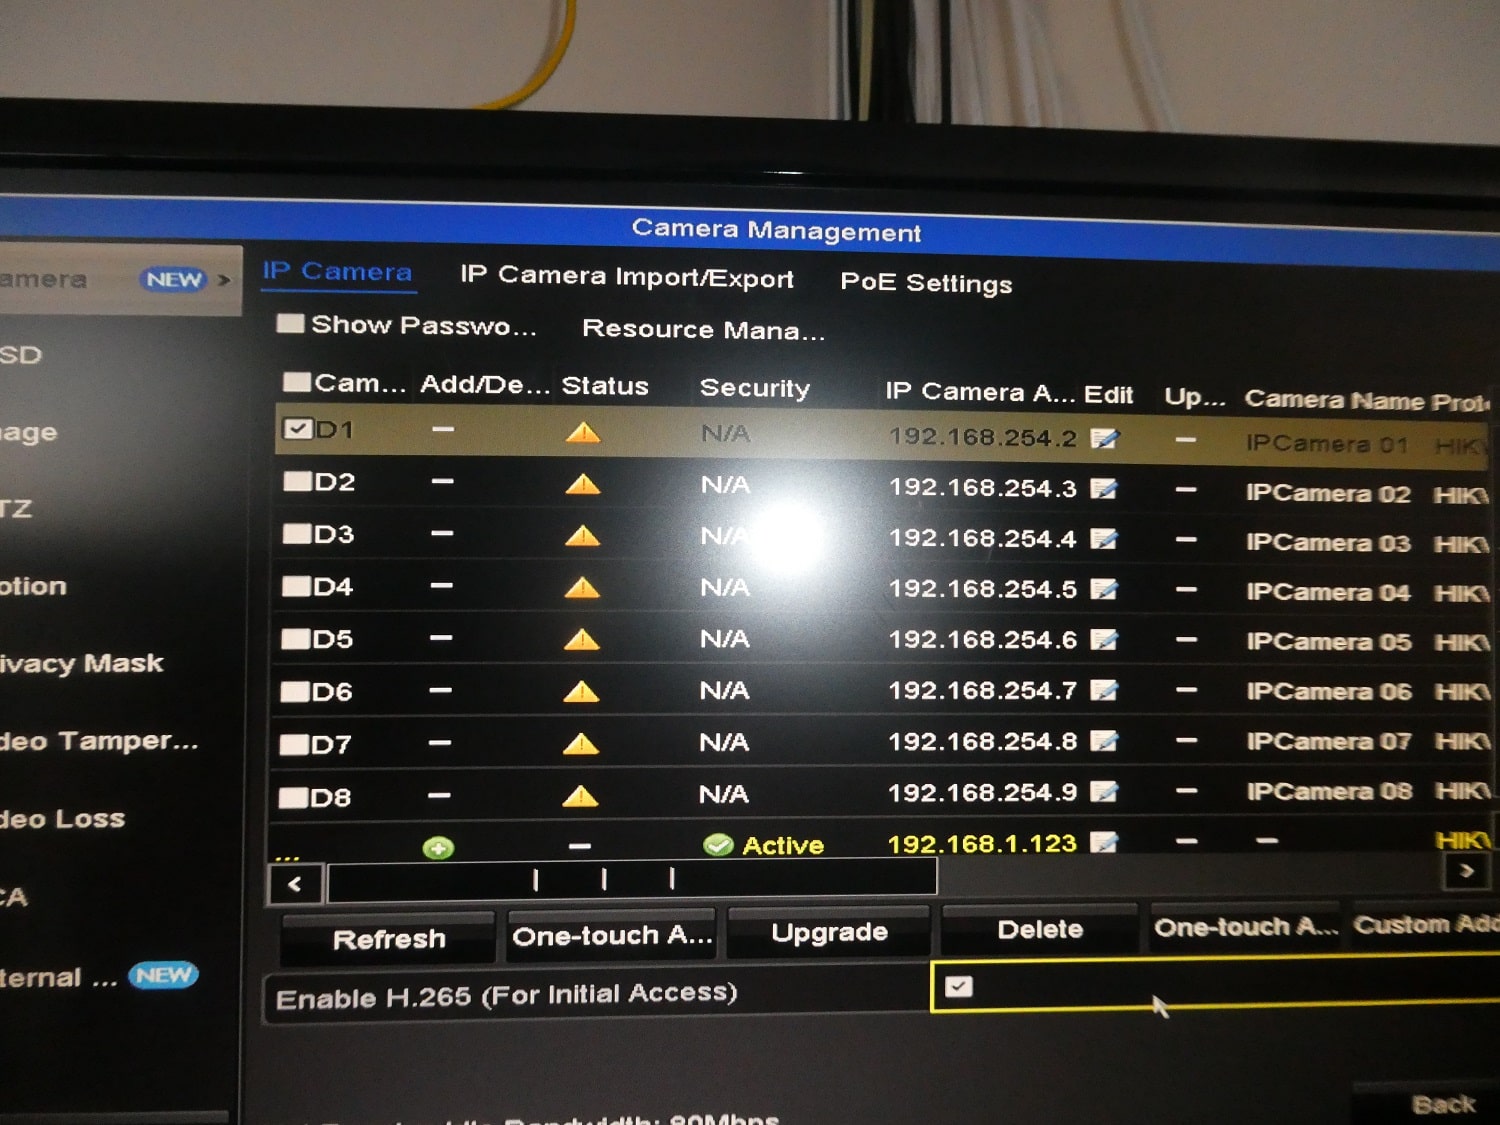Click green add icon for 192.168.1.123
Viewport: 1500px width, 1125px height.
point(438,848)
